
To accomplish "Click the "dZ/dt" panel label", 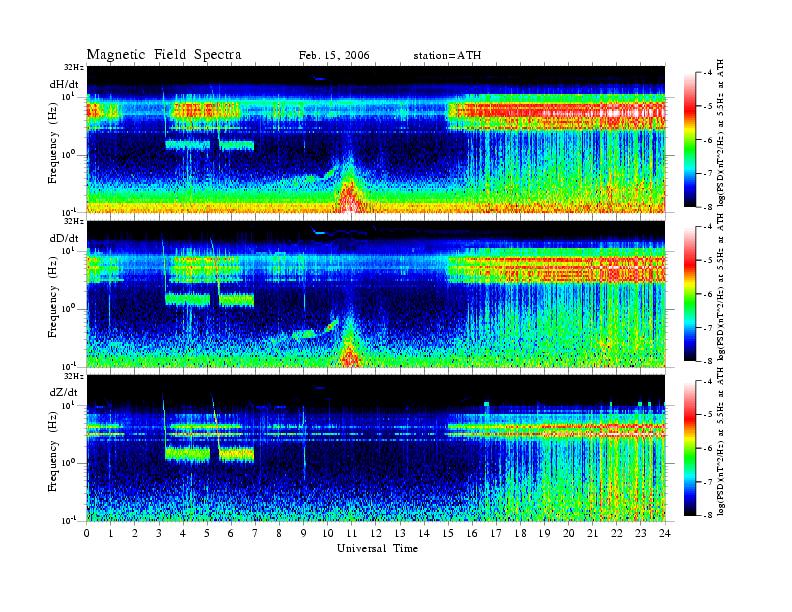I will (x=64, y=392).
